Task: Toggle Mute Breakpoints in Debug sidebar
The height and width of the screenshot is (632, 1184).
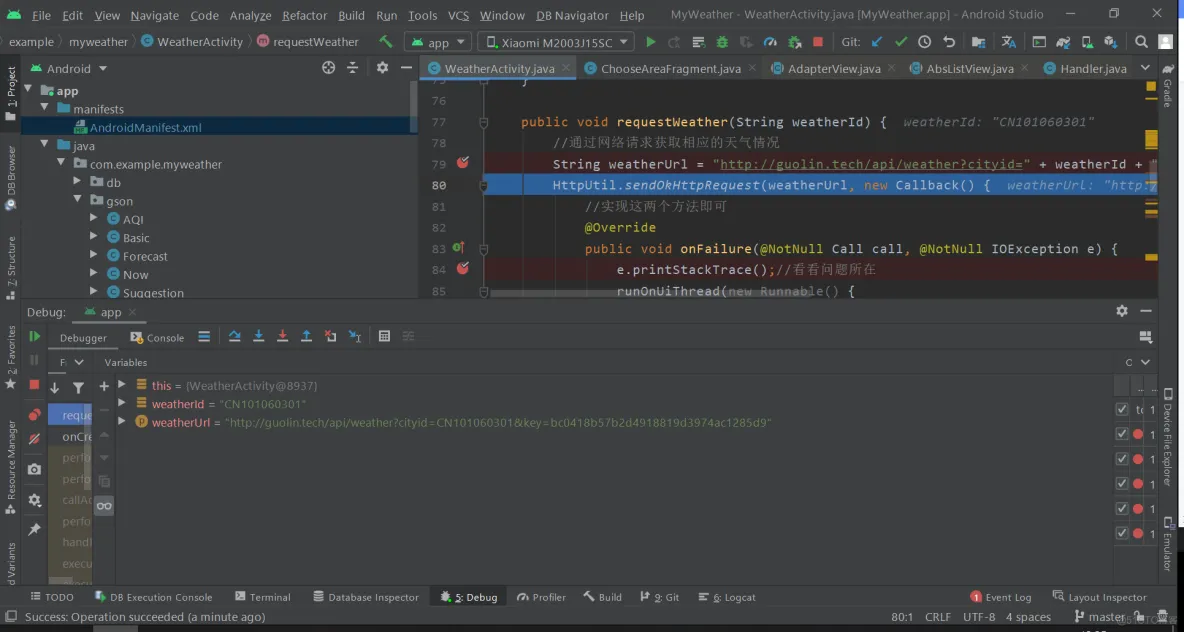Action: click(34, 439)
